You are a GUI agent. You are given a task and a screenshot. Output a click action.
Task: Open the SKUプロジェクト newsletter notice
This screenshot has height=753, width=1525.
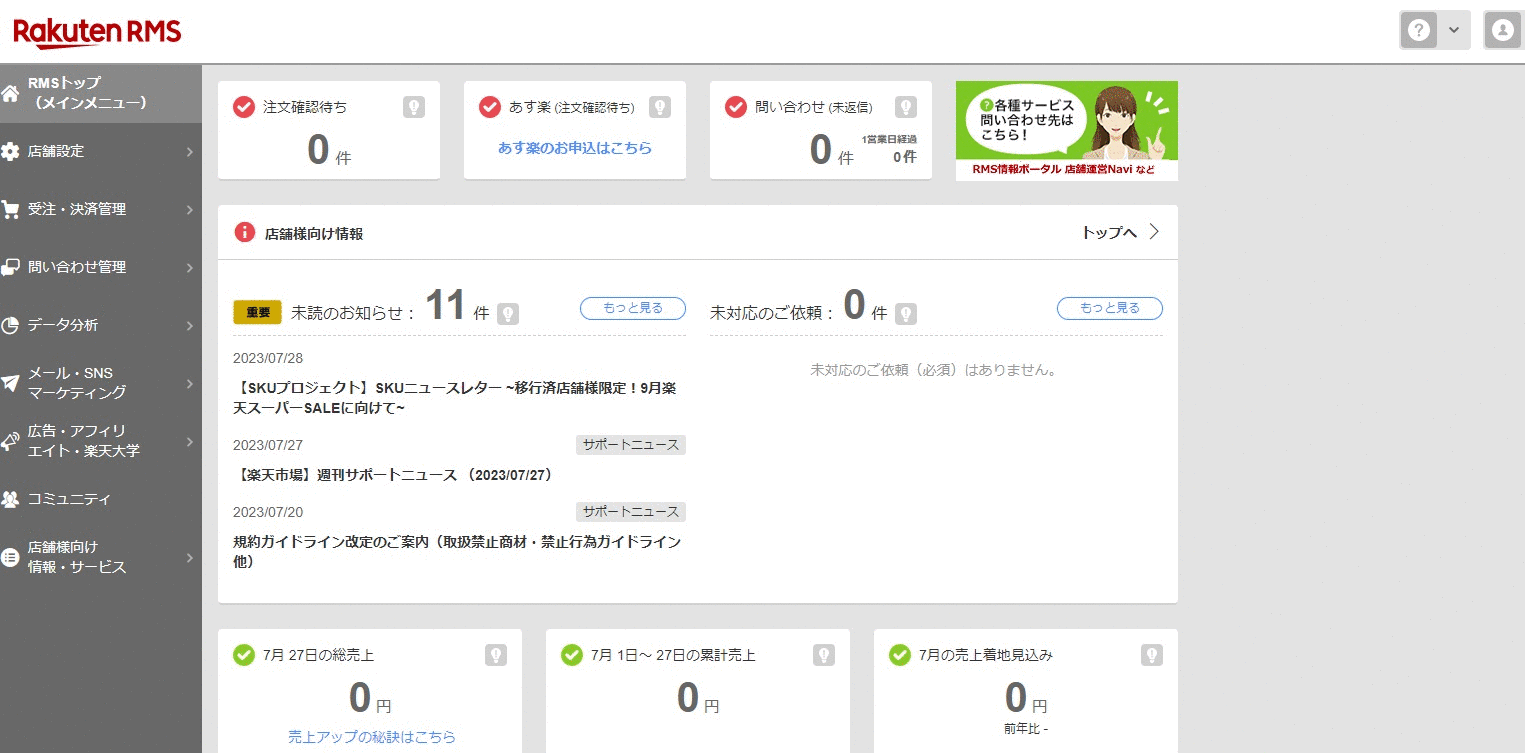pos(455,398)
